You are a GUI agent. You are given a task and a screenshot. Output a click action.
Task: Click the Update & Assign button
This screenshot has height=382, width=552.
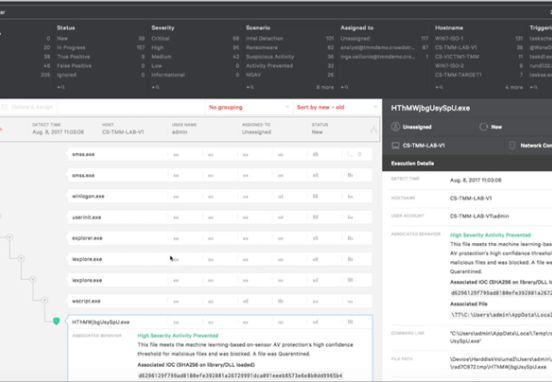tap(28, 107)
